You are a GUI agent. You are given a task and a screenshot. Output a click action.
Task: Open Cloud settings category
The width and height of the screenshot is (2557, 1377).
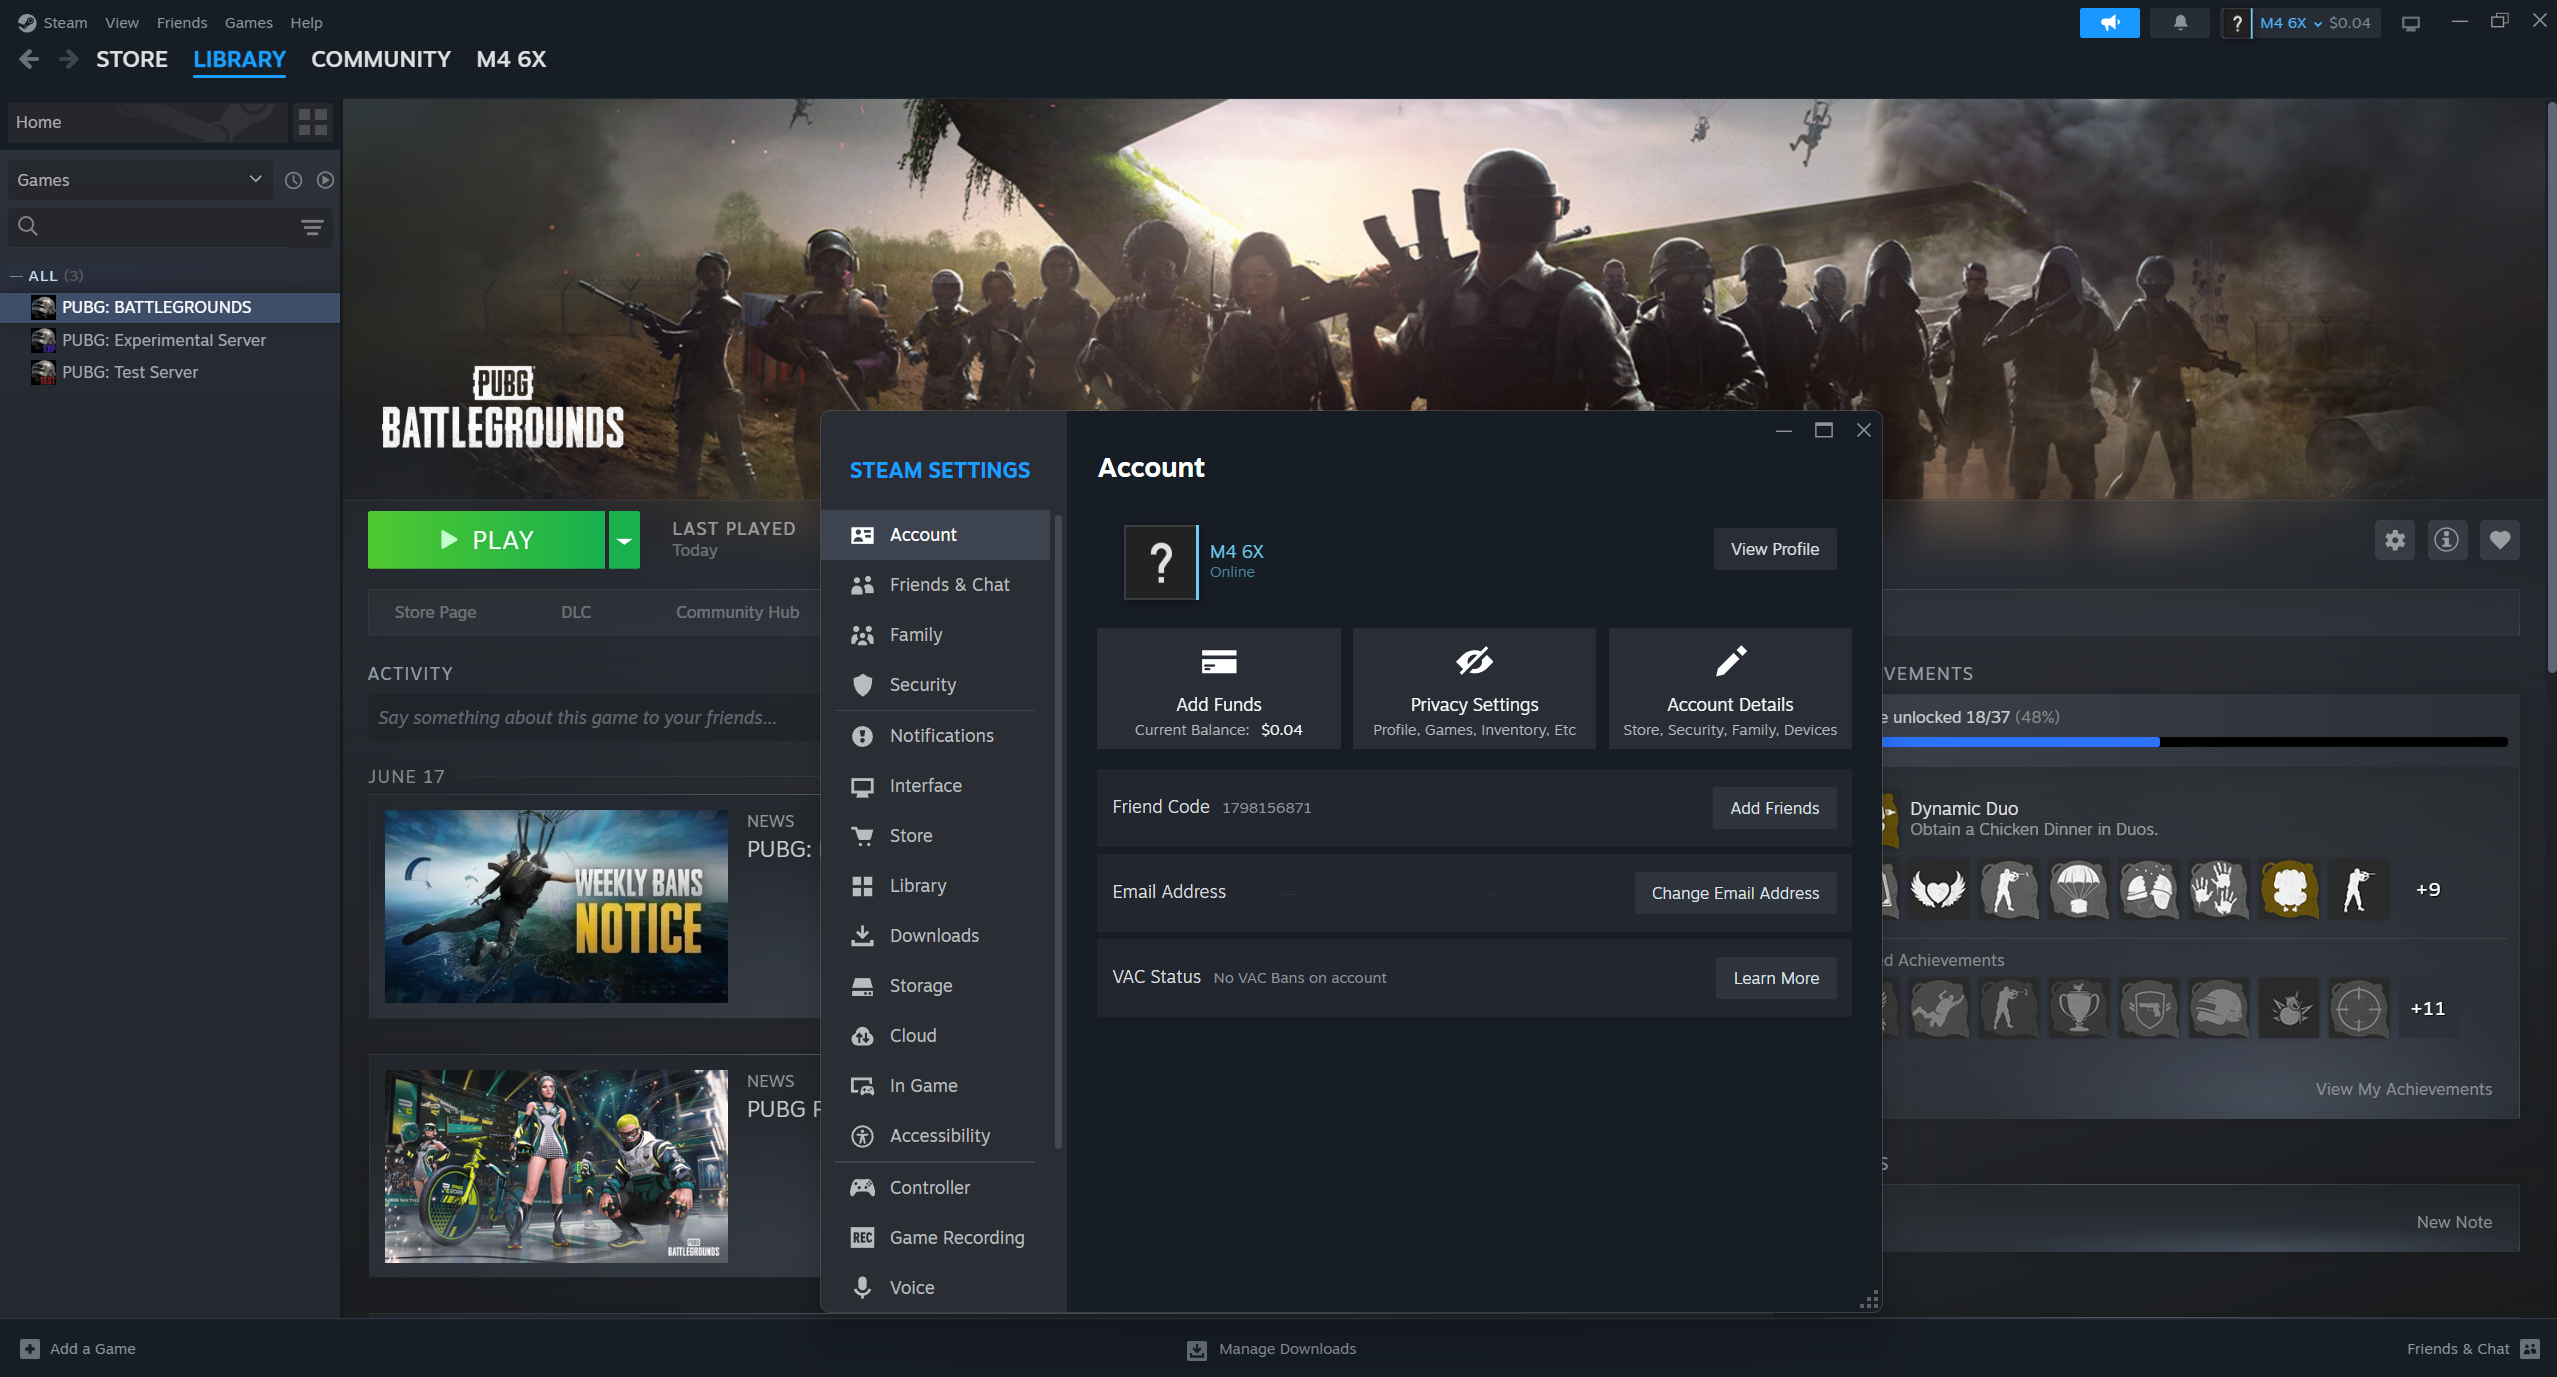pyautogui.click(x=935, y=1036)
